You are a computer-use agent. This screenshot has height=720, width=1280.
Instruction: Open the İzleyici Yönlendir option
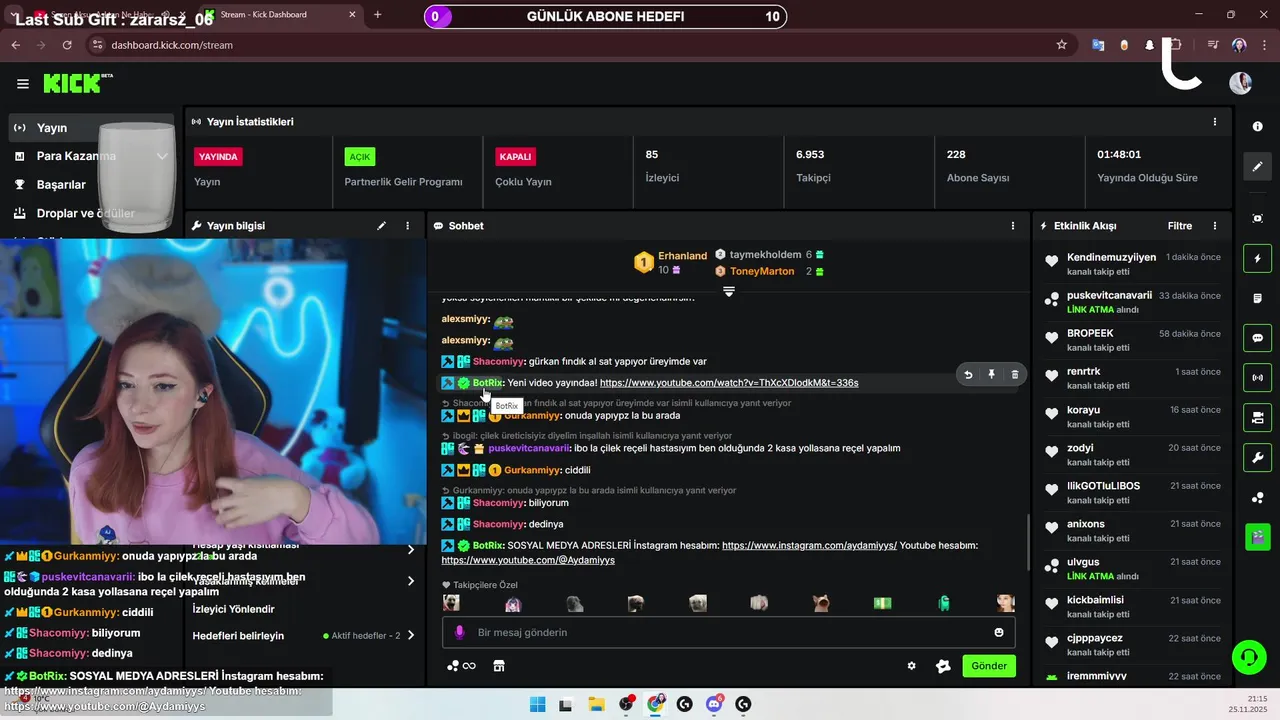pyautogui.click(x=233, y=609)
